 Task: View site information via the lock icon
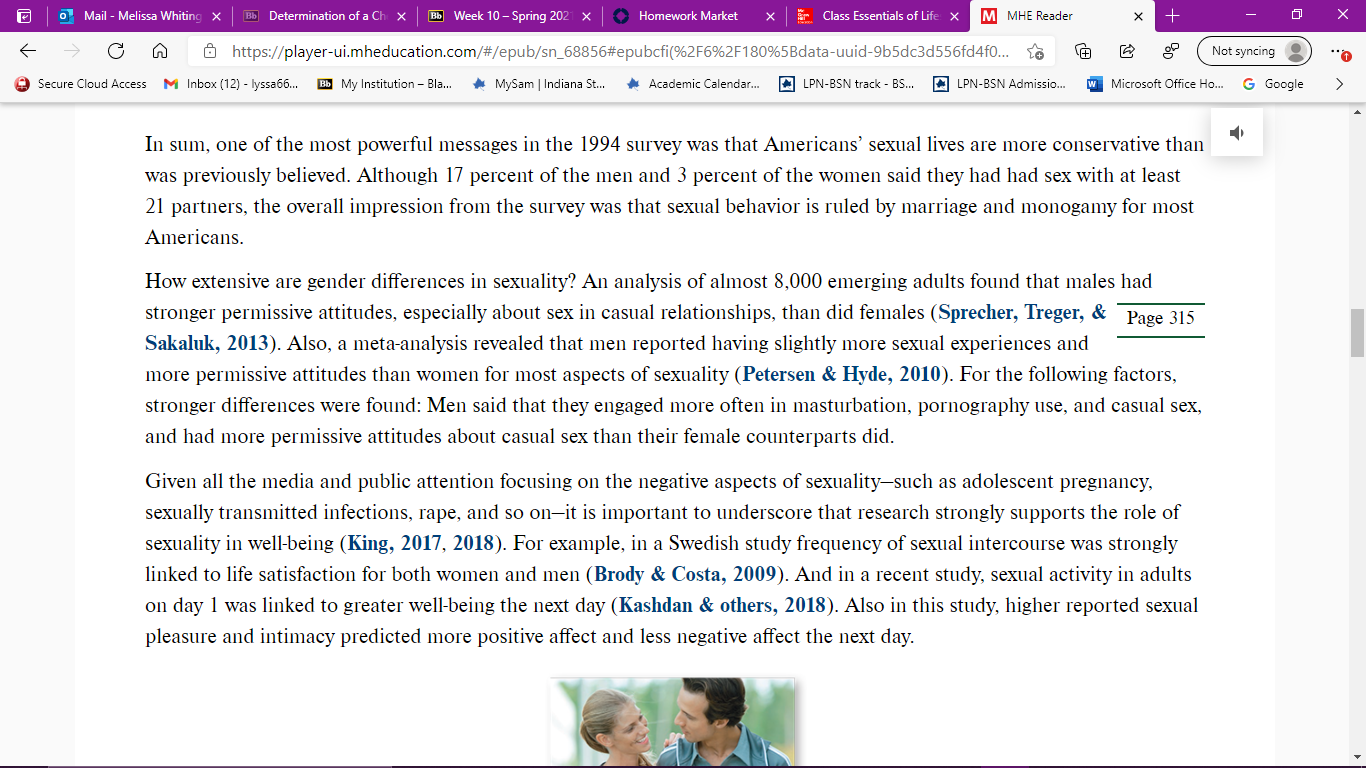pyautogui.click(x=210, y=51)
